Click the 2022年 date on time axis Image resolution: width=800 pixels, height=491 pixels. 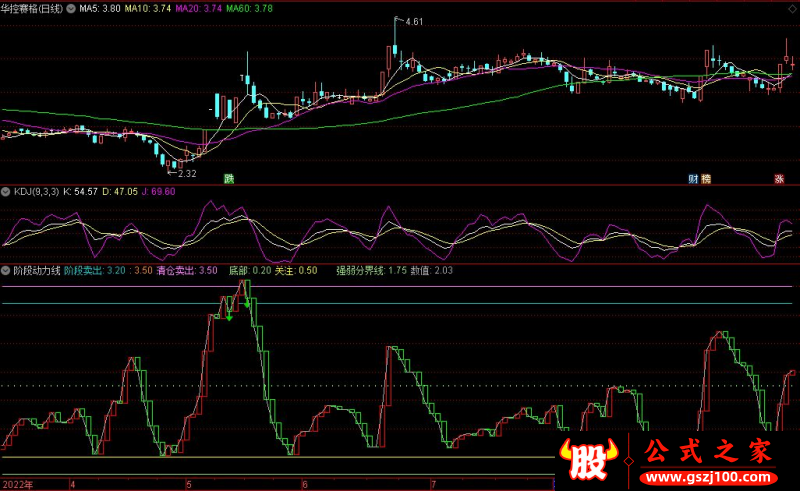17,484
